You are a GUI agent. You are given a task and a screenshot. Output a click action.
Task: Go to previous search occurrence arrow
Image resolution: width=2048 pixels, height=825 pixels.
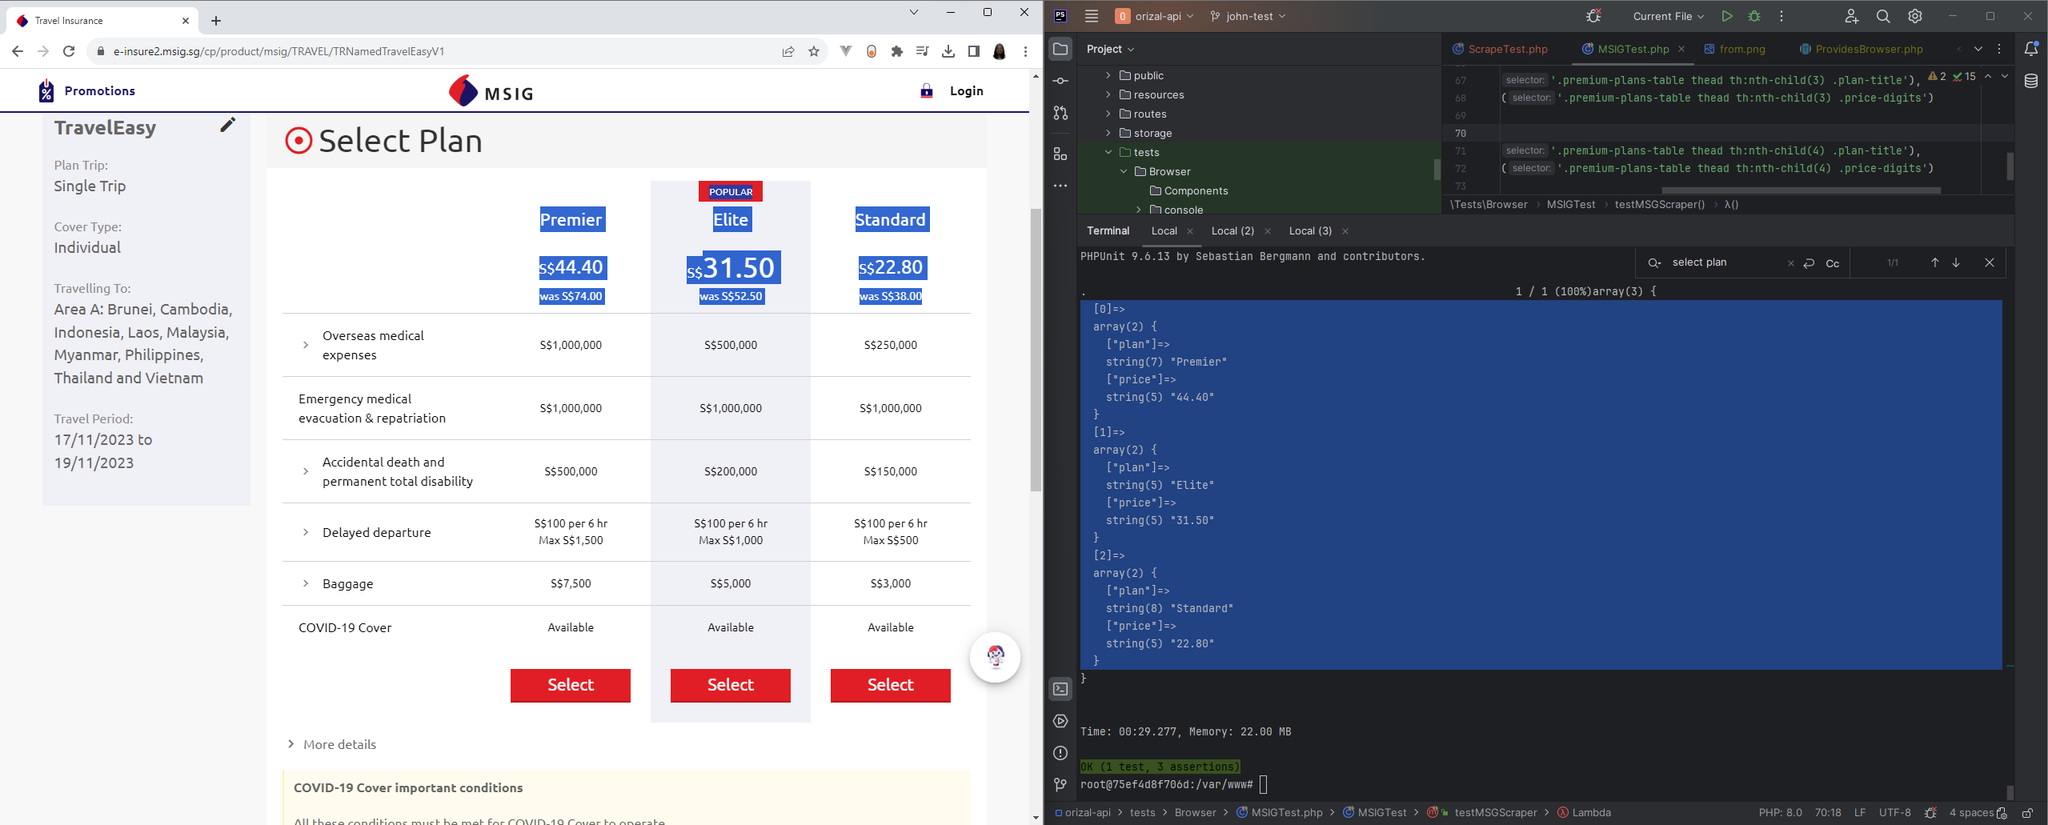pyautogui.click(x=1935, y=263)
